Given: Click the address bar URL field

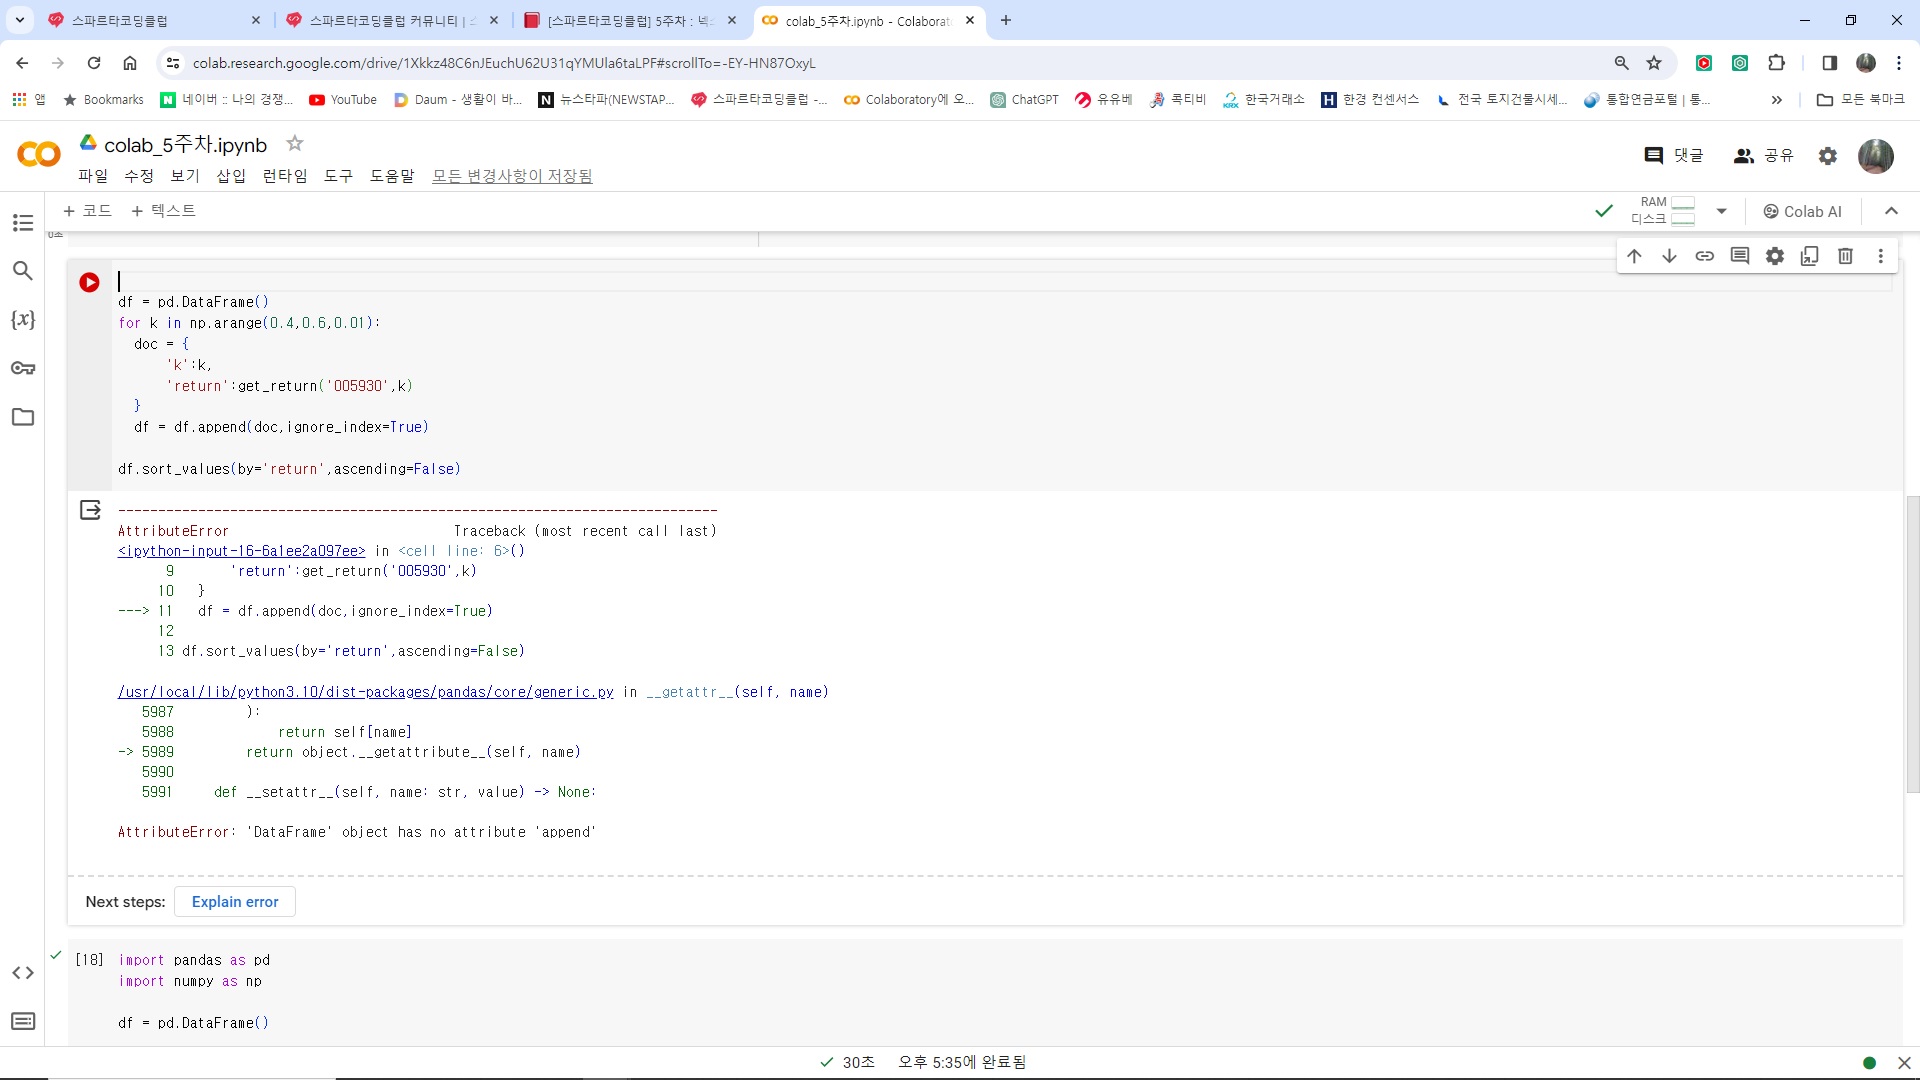Looking at the screenshot, I should click(890, 63).
